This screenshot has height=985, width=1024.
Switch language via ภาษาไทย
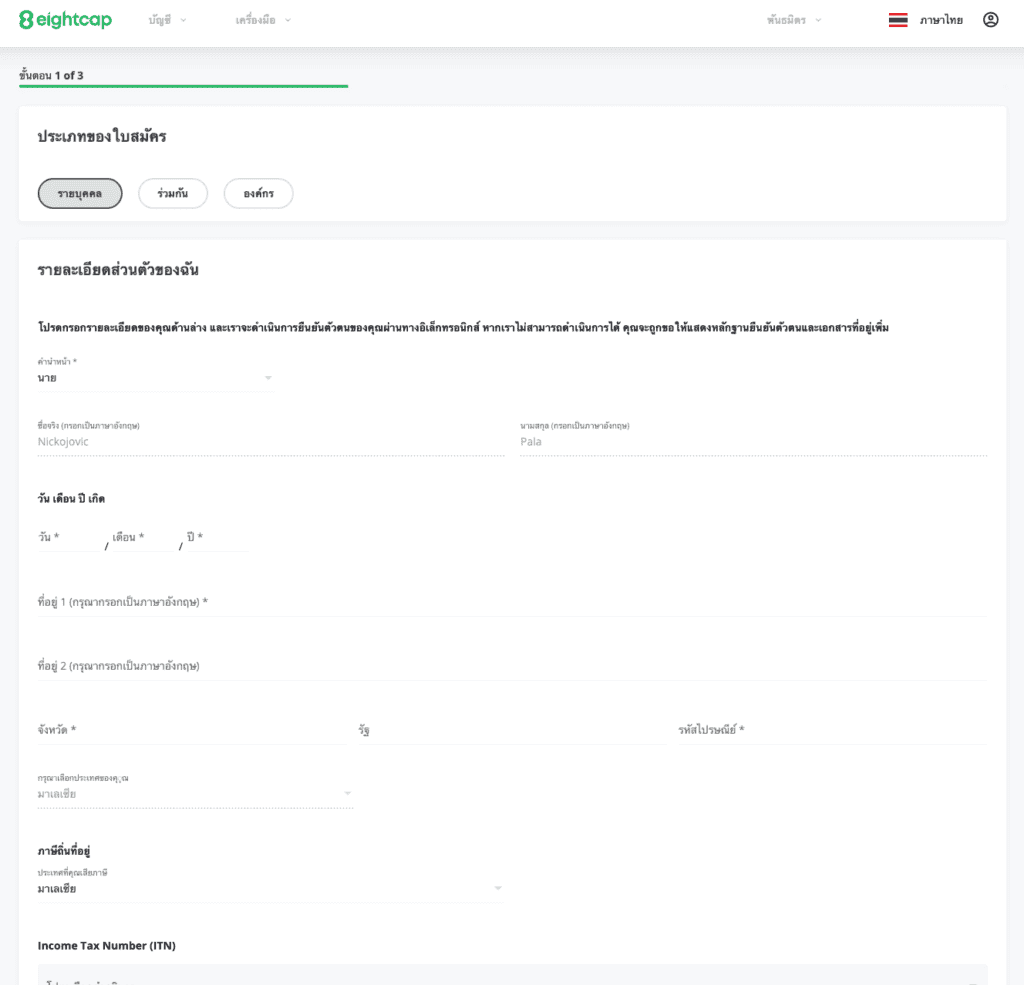coord(941,20)
